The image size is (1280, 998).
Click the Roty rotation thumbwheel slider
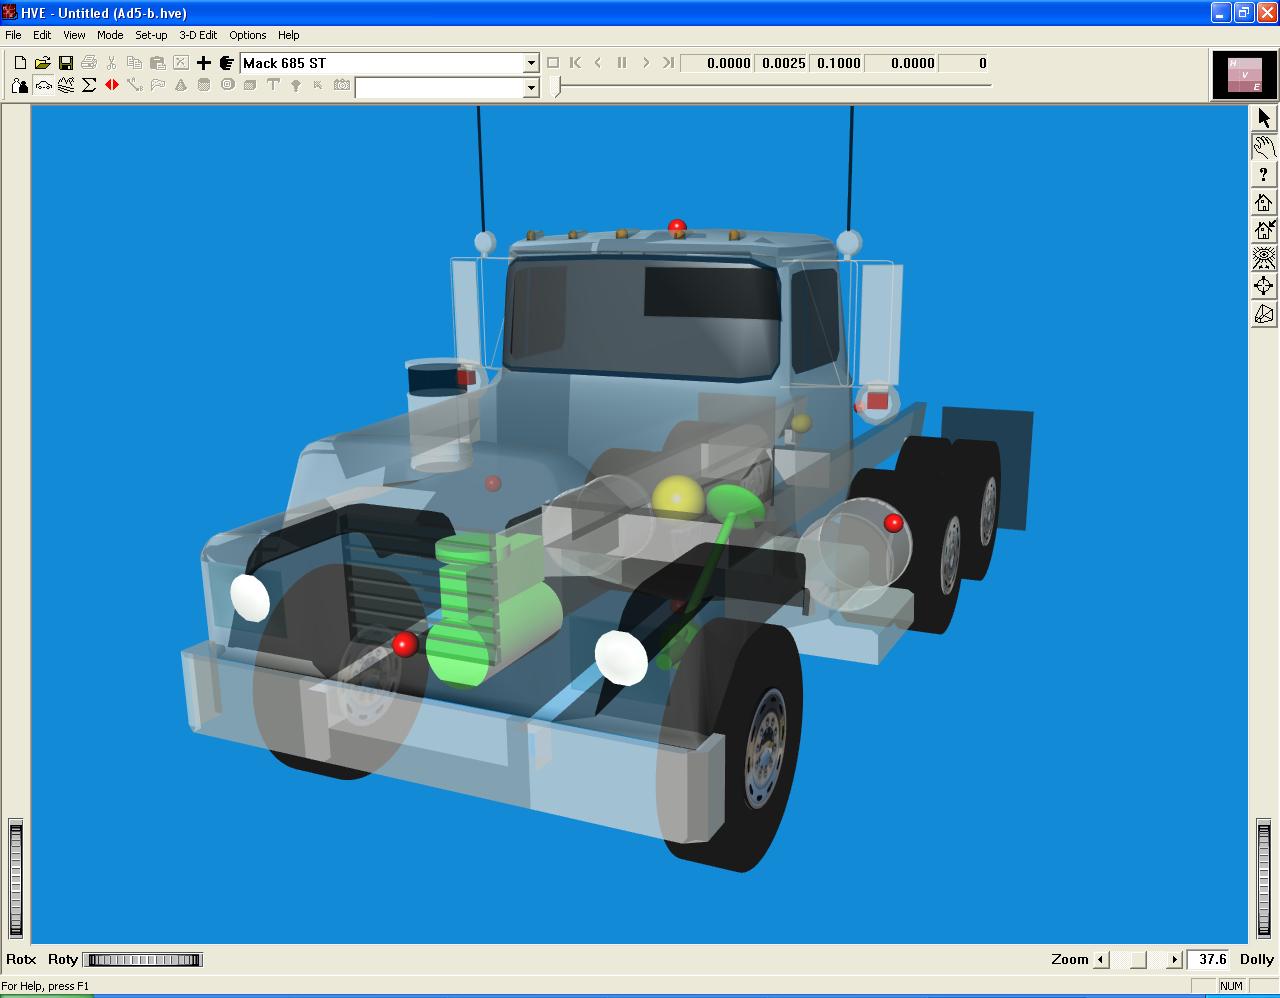(142, 960)
